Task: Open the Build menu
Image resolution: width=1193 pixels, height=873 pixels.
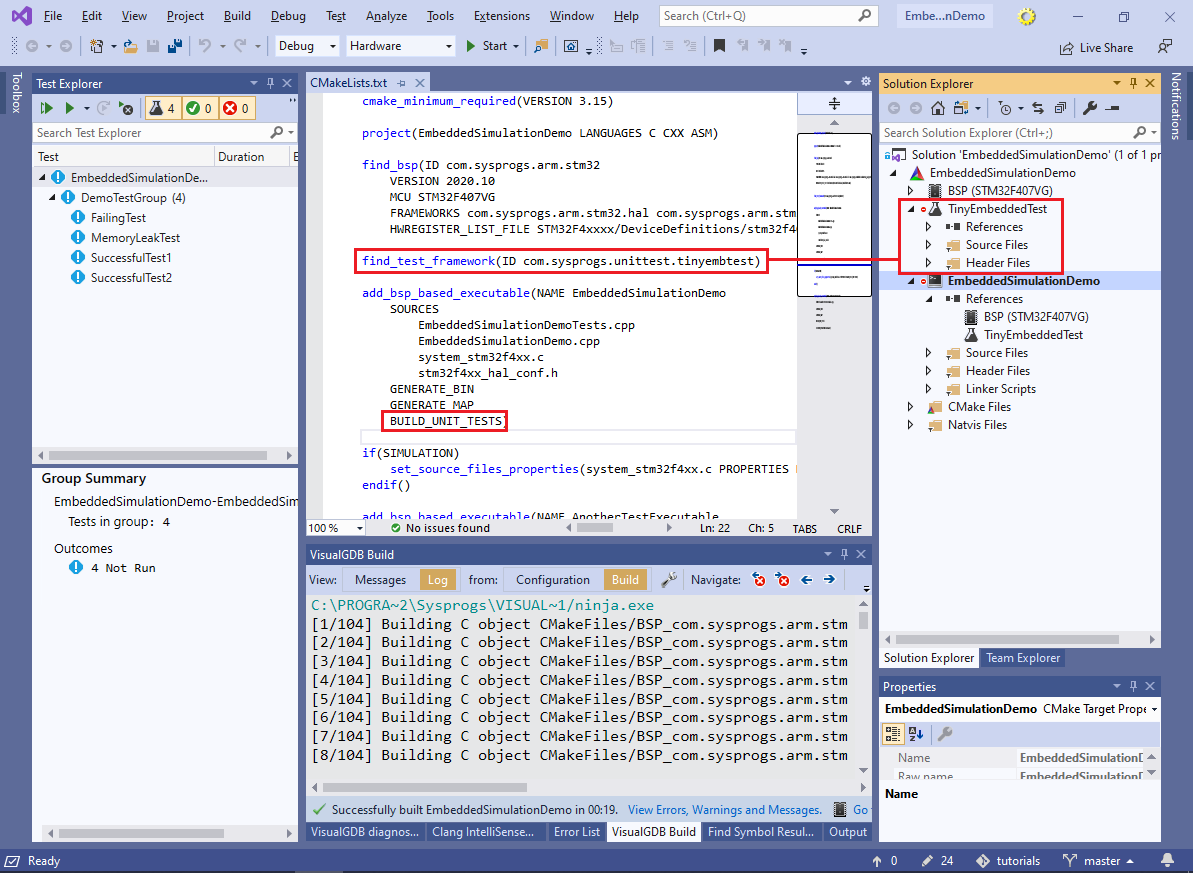Action: click(x=237, y=16)
